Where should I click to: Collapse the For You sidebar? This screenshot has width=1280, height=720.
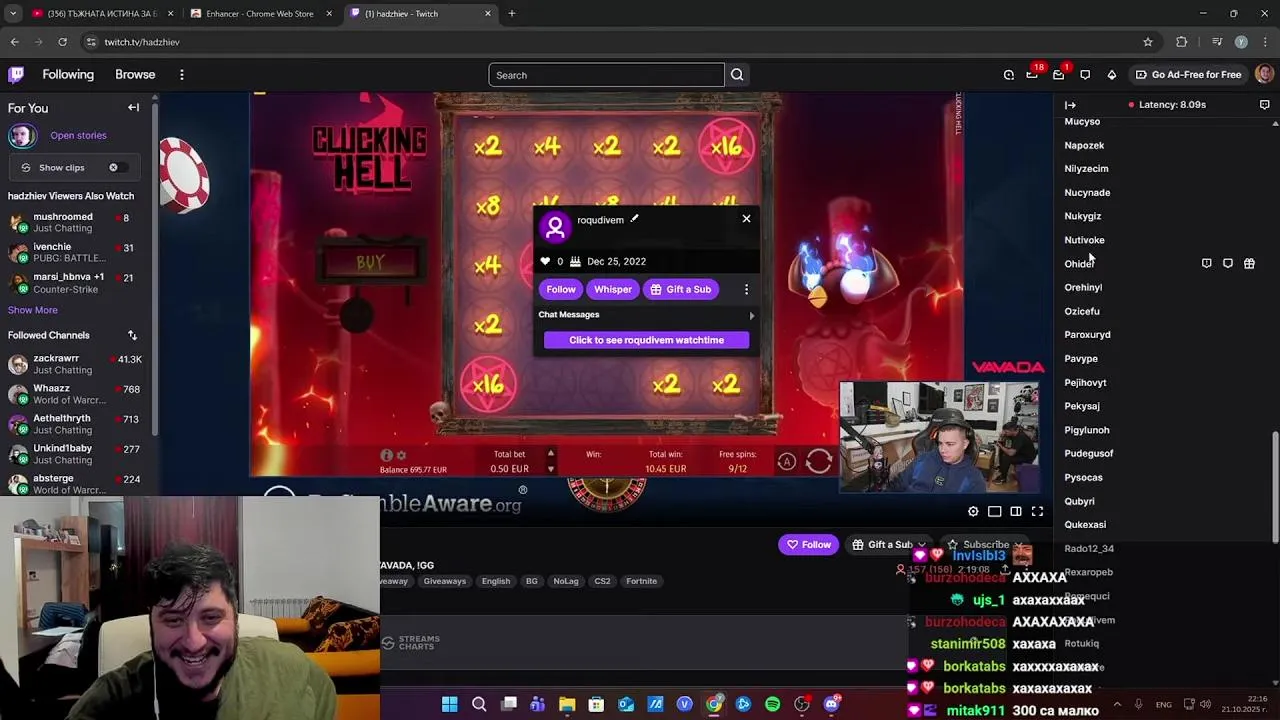coord(133,107)
